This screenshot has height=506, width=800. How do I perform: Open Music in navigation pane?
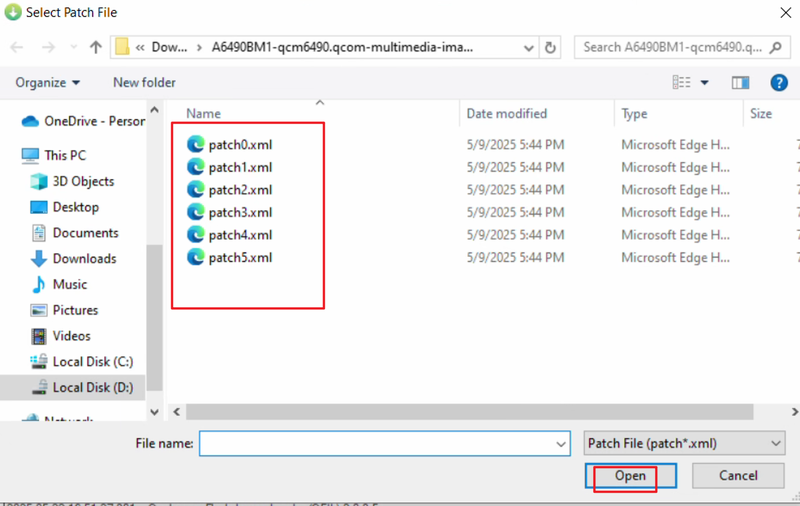59,284
